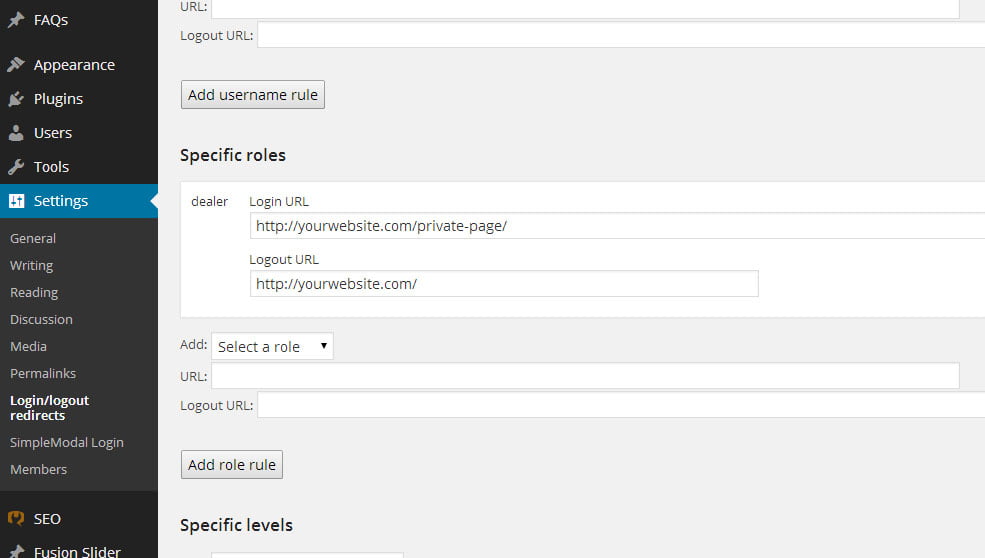Click the Users person icon
The height and width of the screenshot is (558, 985).
pyautogui.click(x=16, y=133)
